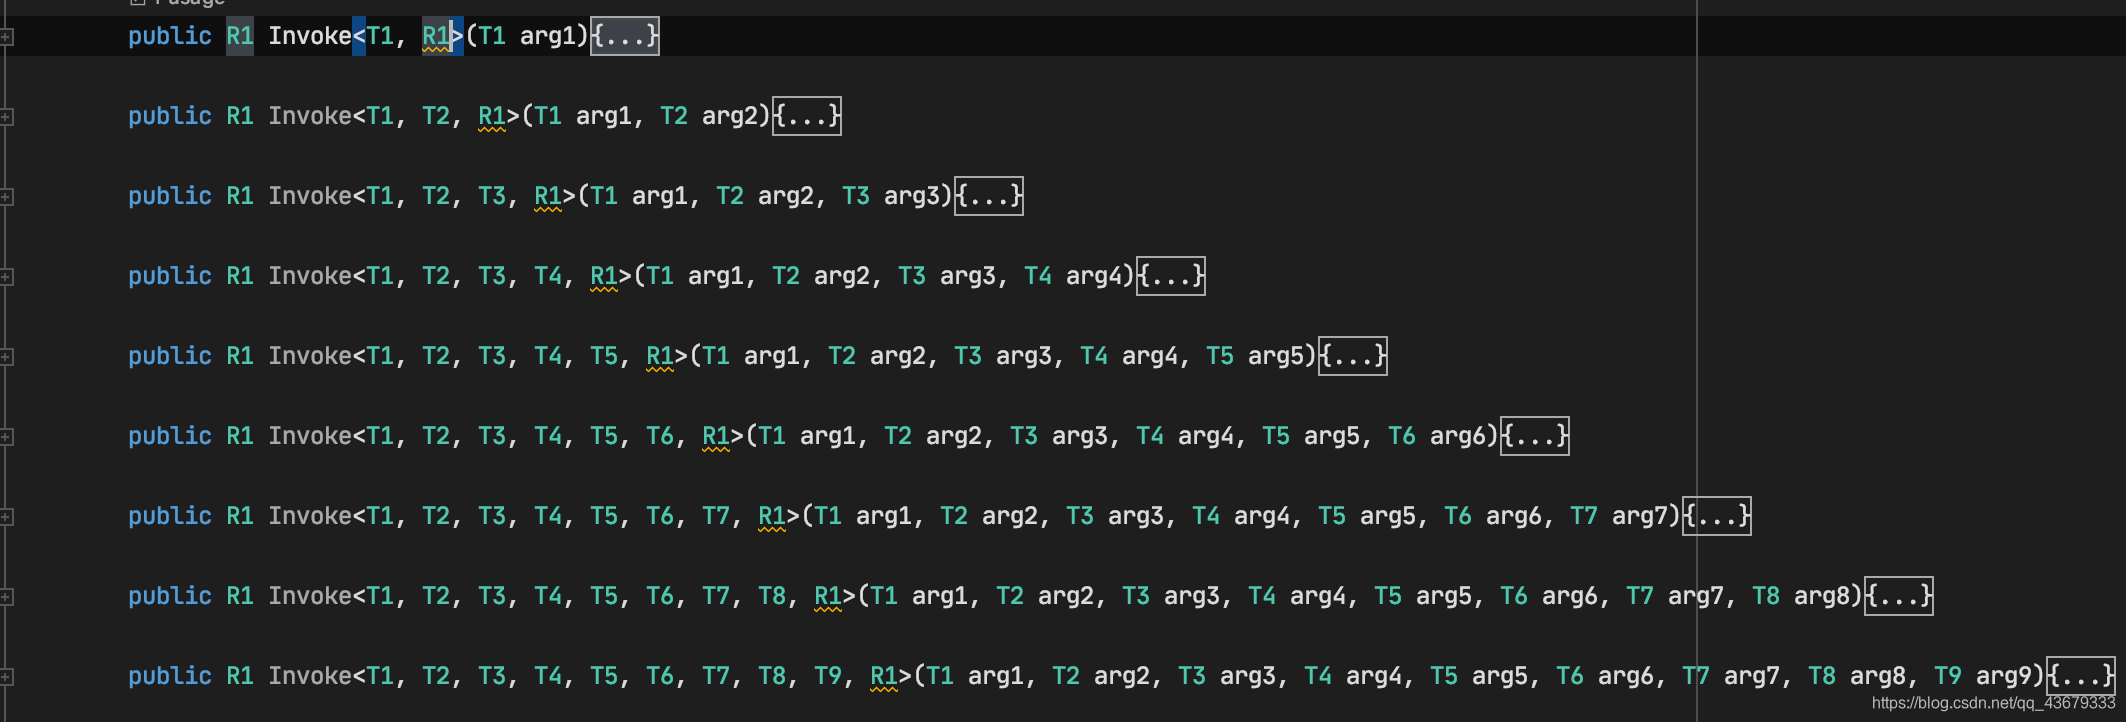Expand gutter fold of the arg4 overload

coord(6,277)
